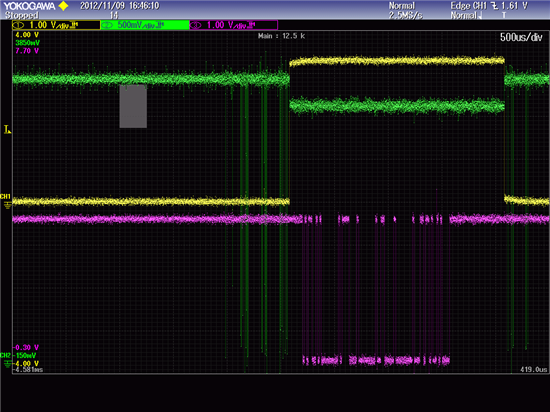Screen dimensions: 550x412
Task: Click the gray rectangle on the waveform
Action: pos(133,106)
